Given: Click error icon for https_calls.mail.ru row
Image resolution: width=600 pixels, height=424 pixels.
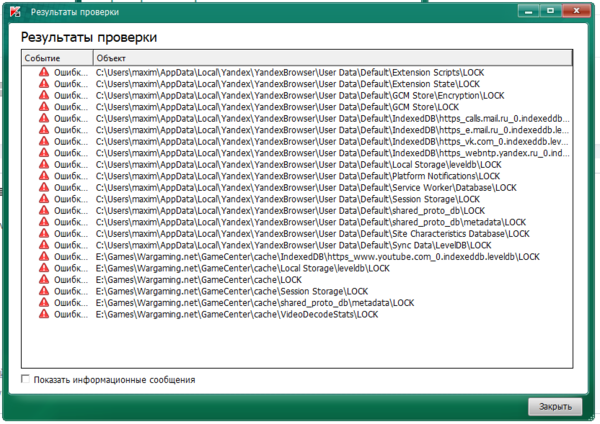Looking at the screenshot, I should [44, 118].
